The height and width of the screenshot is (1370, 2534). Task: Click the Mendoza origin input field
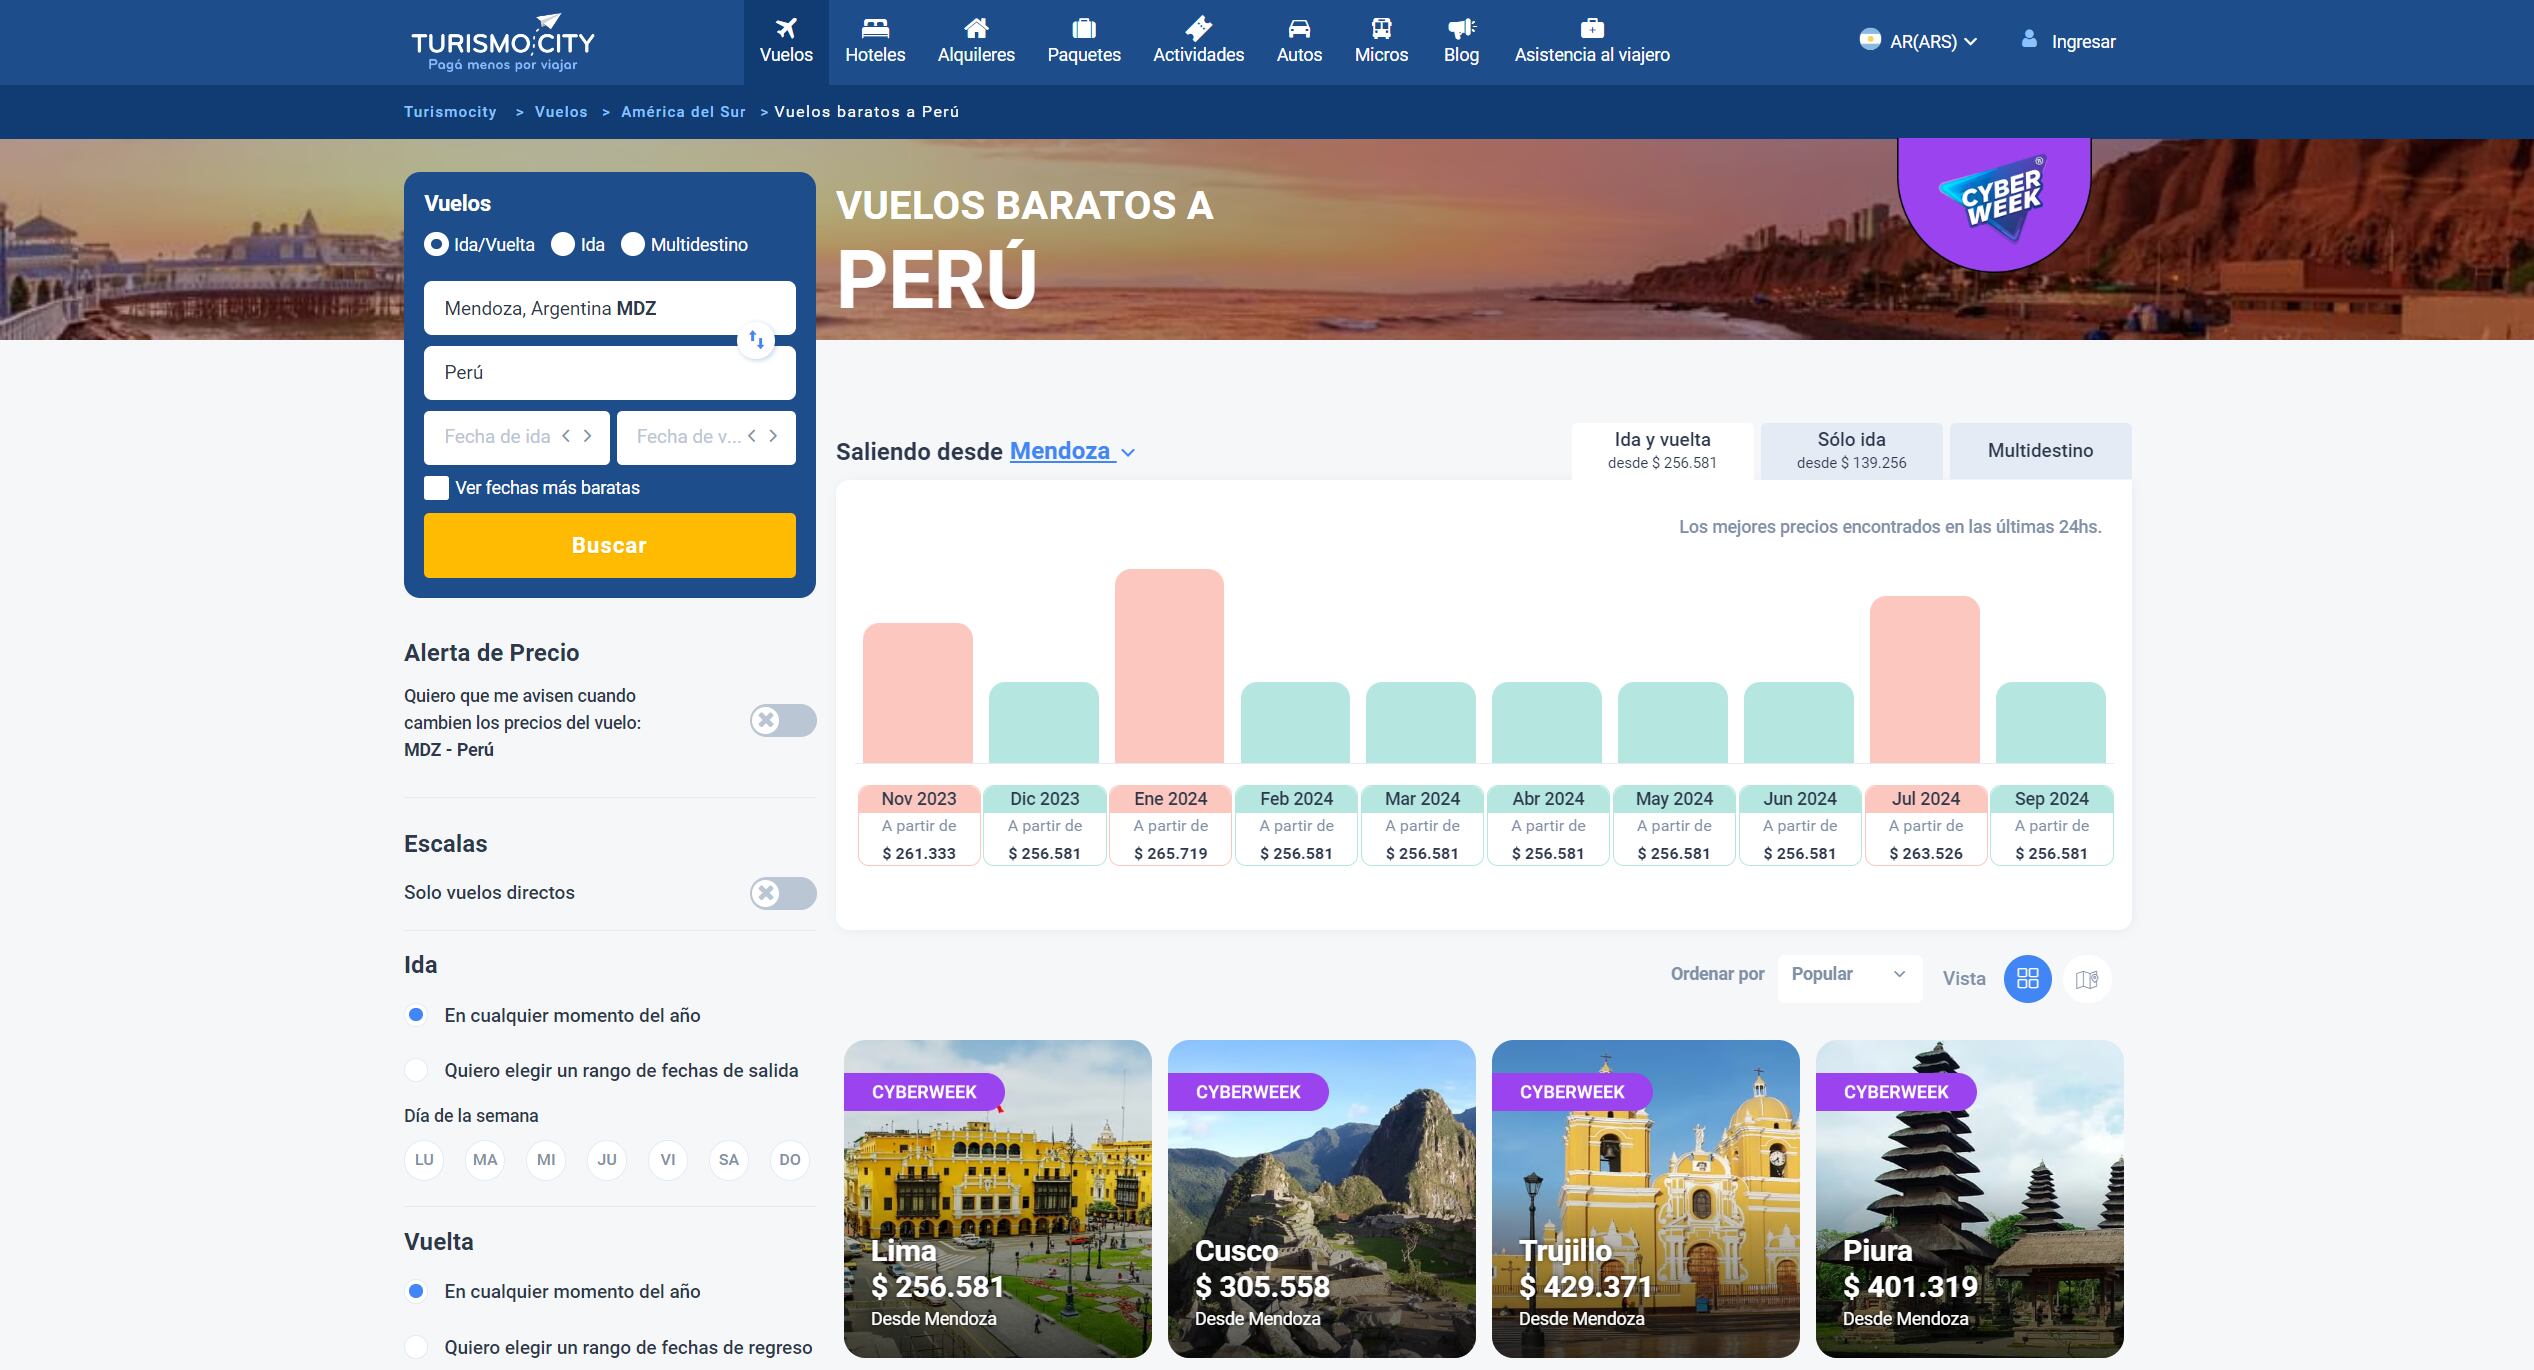click(x=609, y=308)
